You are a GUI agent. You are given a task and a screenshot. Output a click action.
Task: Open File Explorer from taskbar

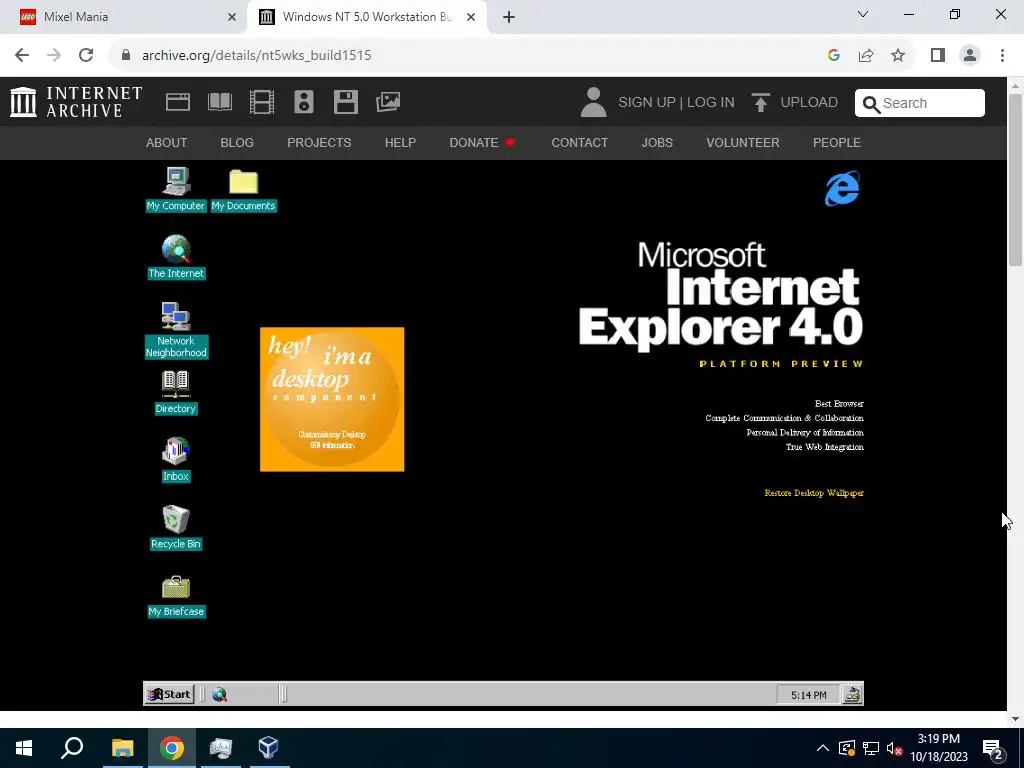122,748
